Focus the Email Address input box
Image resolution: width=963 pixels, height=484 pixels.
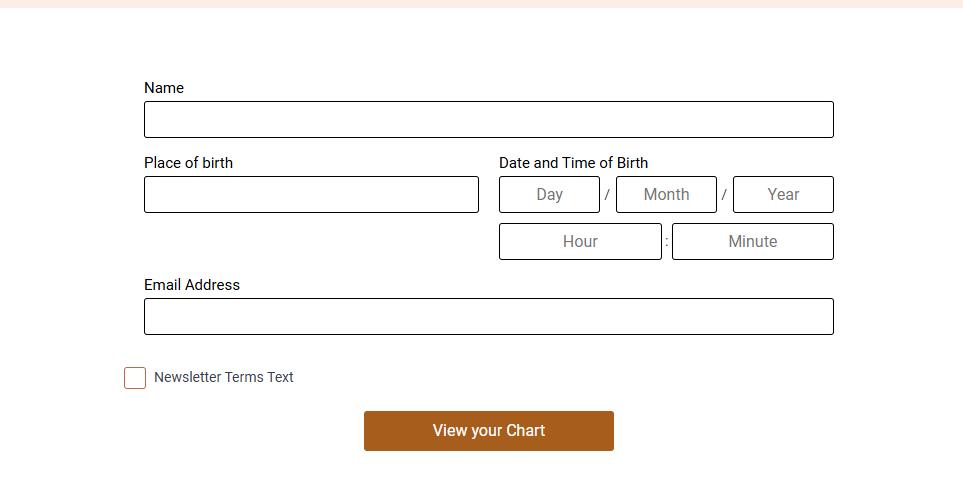[488, 317]
